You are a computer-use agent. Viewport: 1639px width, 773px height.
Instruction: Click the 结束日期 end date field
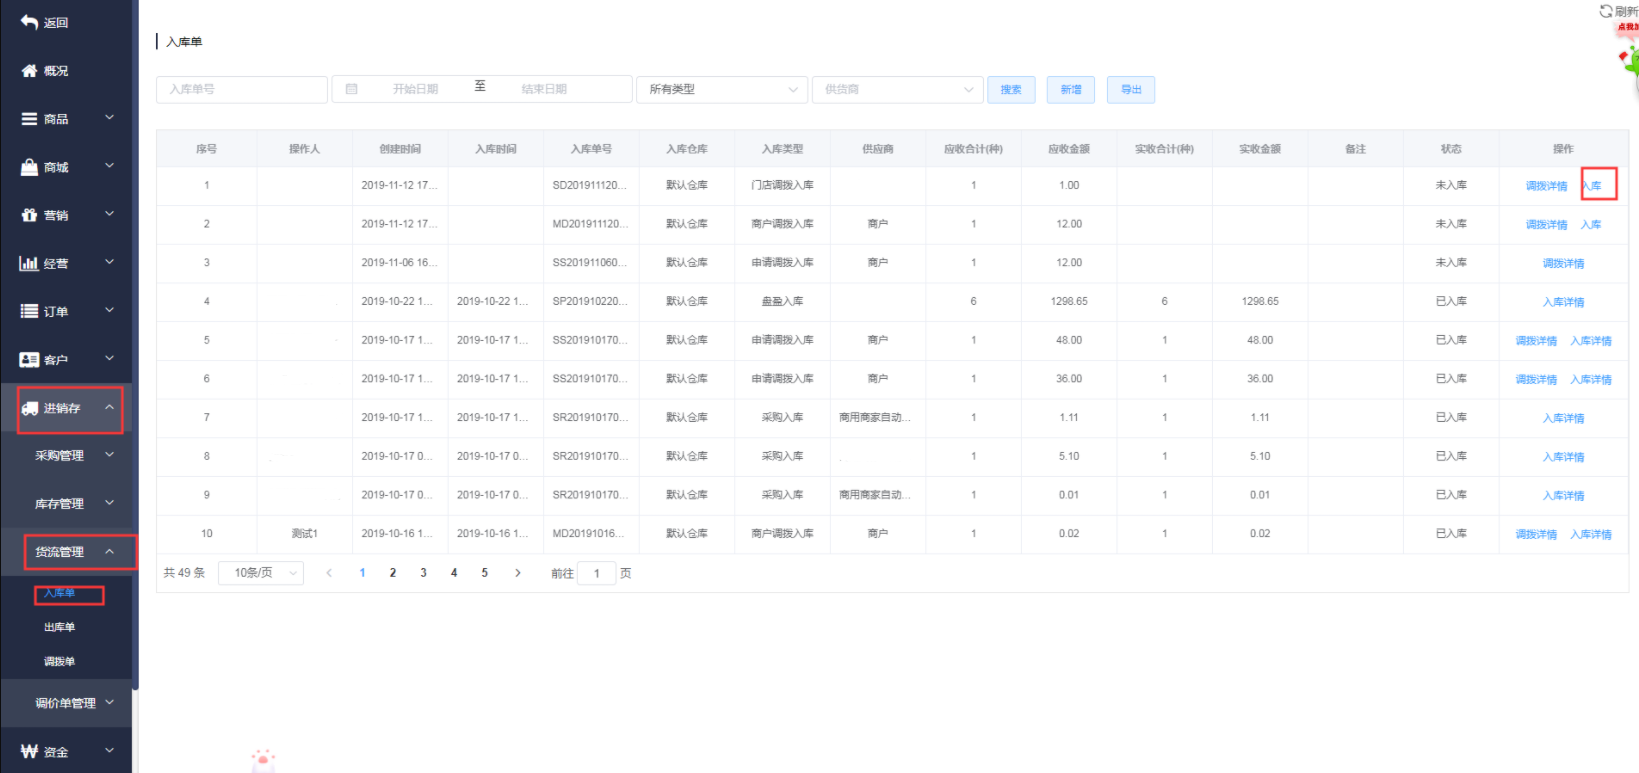pyautogui.click(x=544, y=89)
